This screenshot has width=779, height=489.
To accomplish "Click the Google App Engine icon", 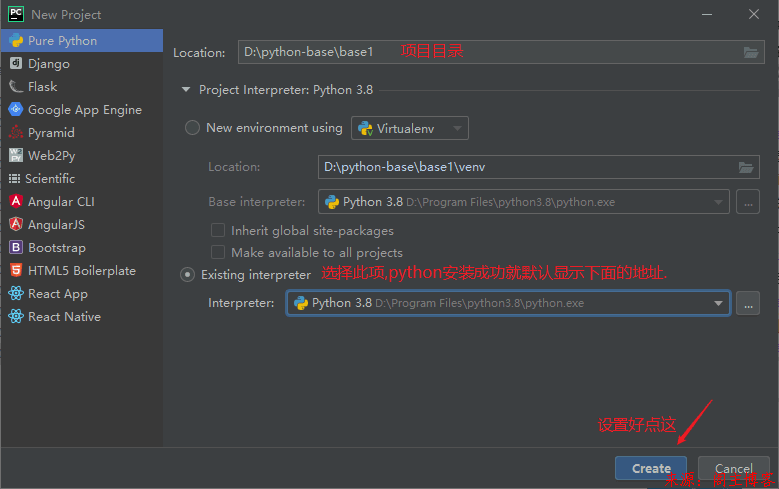I will coord(16,109).
